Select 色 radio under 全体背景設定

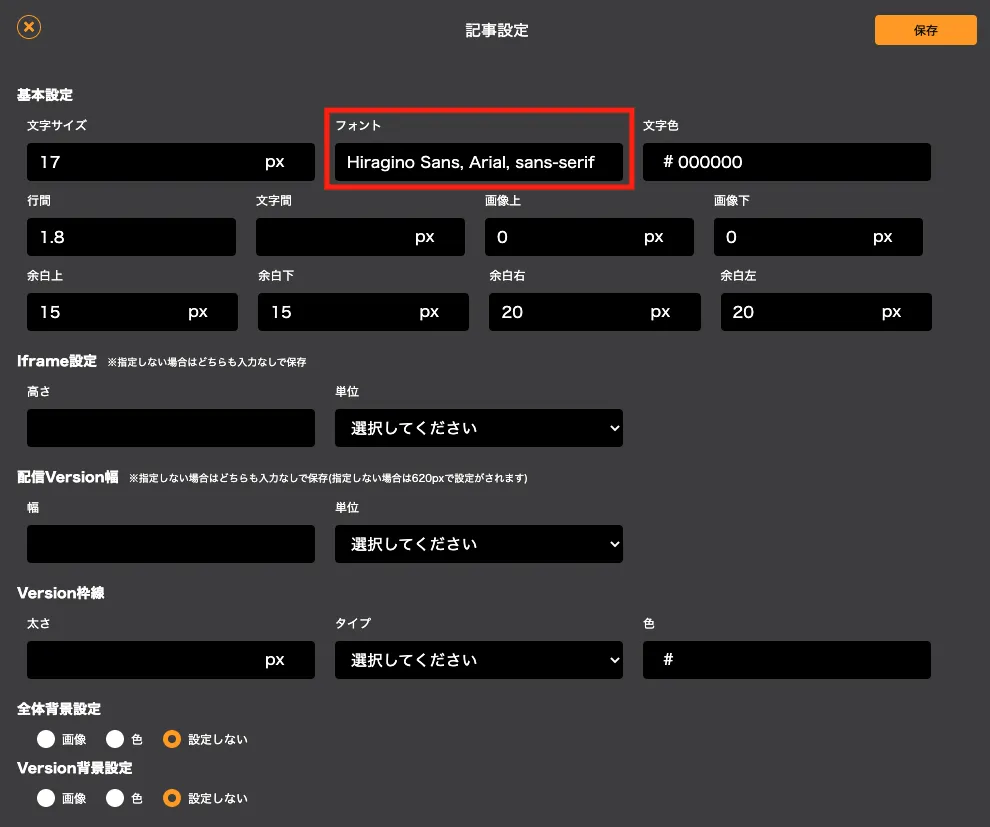click(115, 739)
